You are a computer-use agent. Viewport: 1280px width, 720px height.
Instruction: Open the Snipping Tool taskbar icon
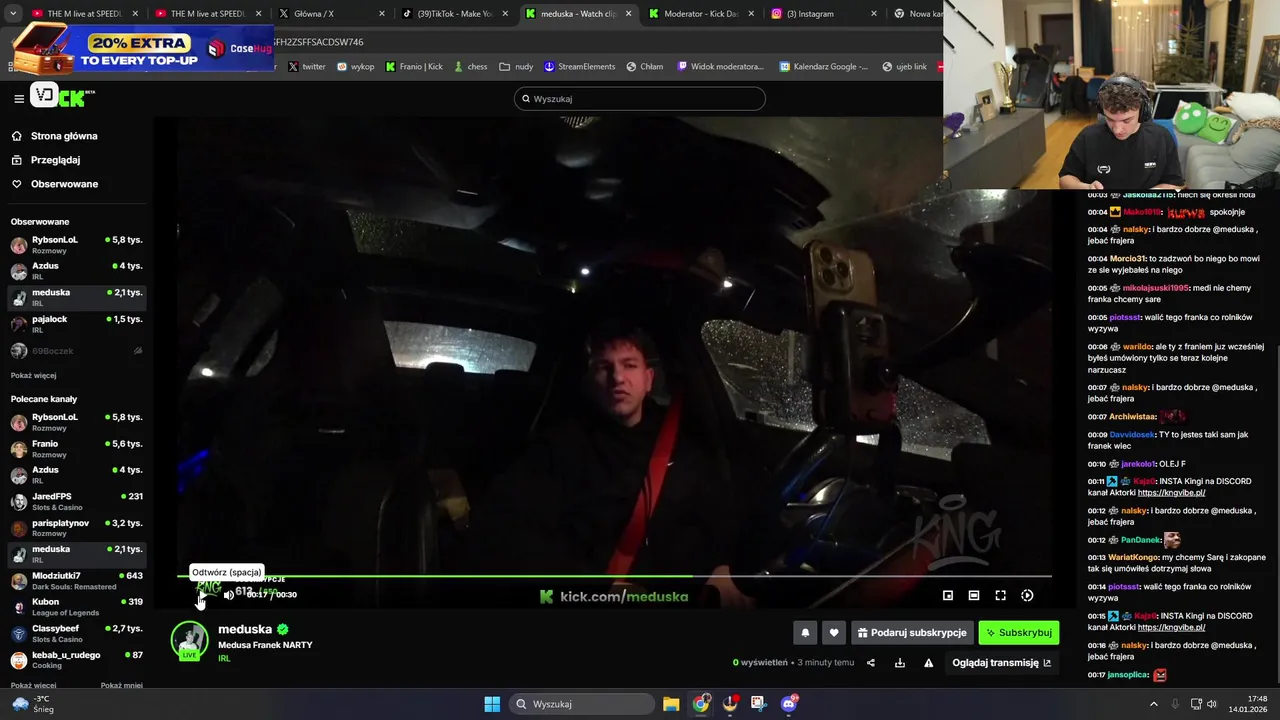758,704
